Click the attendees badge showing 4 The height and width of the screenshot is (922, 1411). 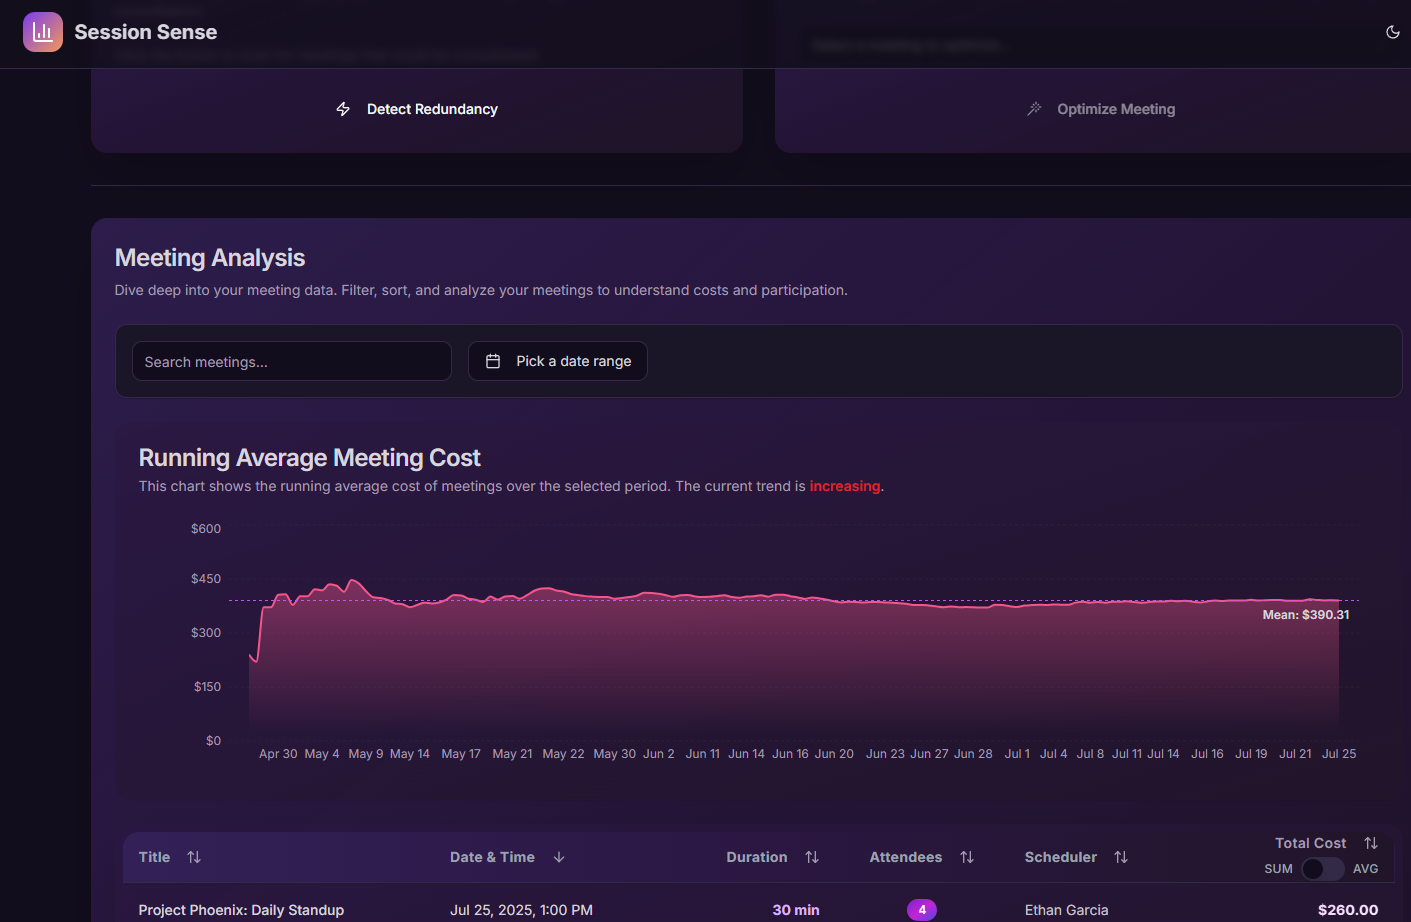(x=922, y=910)
